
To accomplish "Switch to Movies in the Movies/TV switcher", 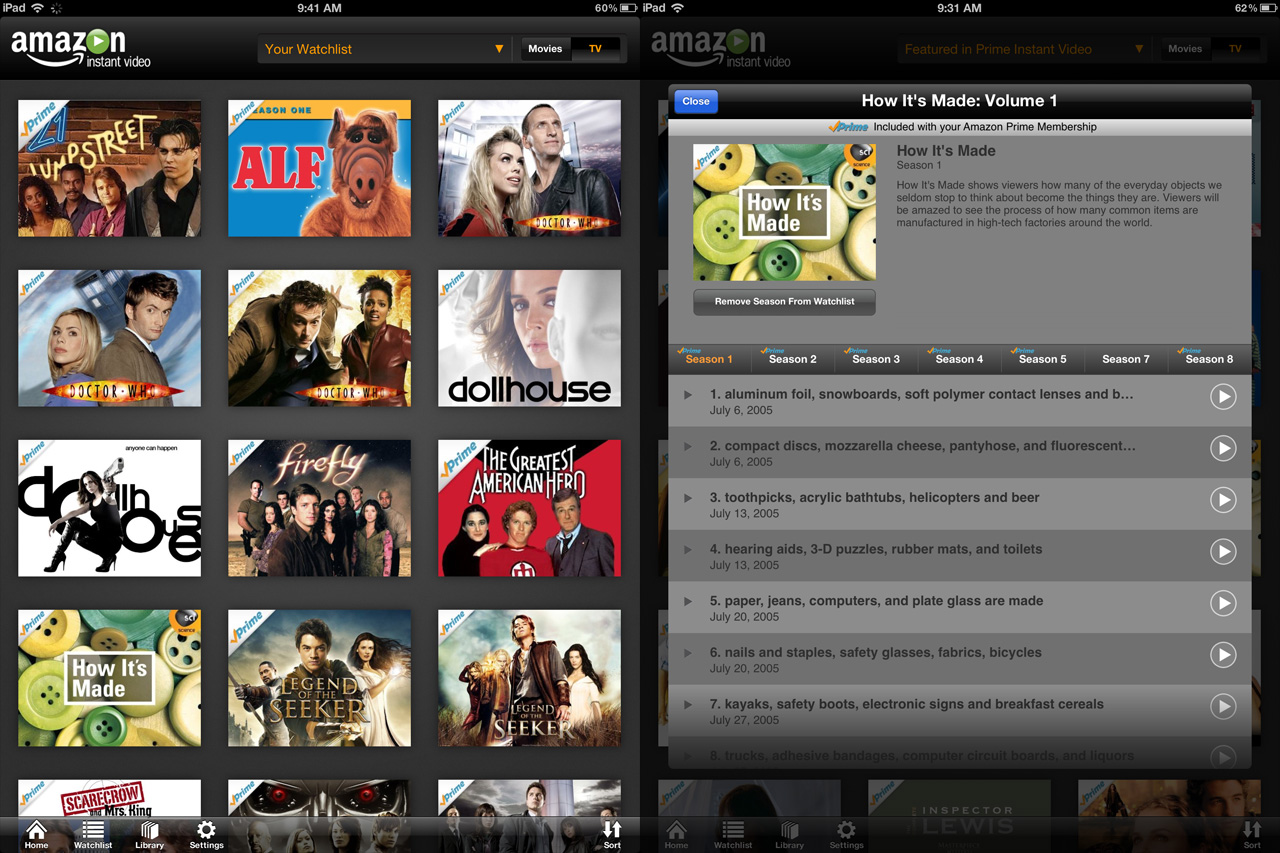I will tap(545, 47).
